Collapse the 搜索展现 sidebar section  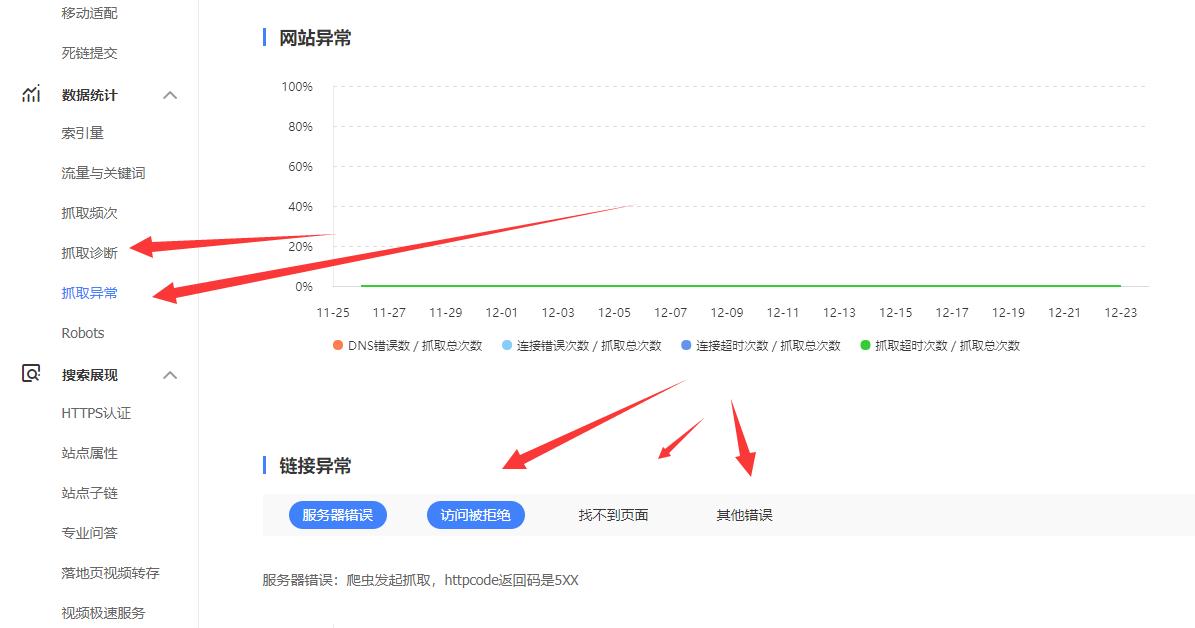click(169, 375)
